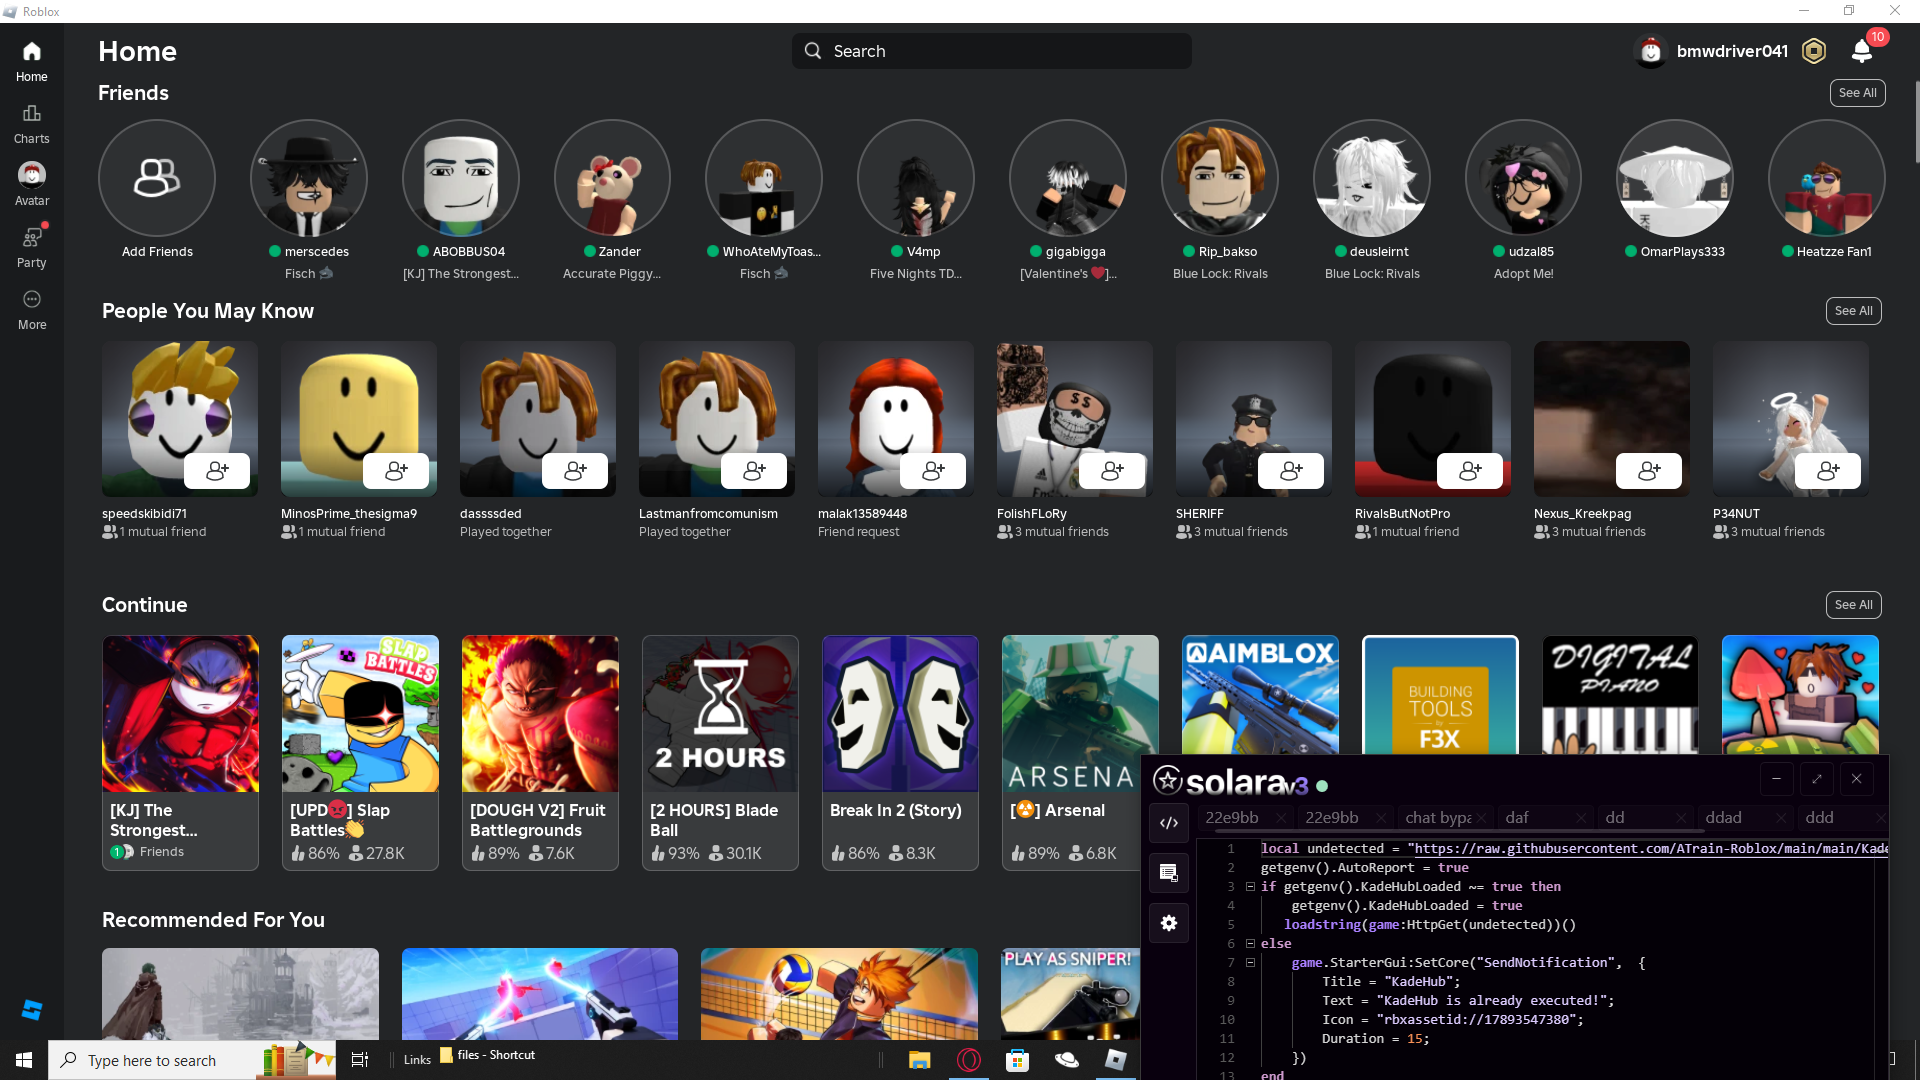
Task: Collapse the else block at line 6
Action: coord(1250,944)
